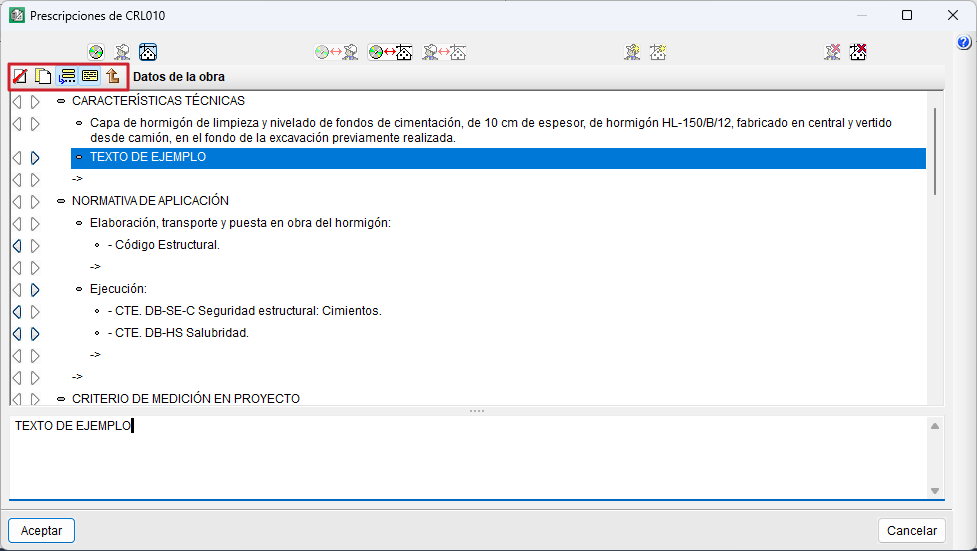Screen dimensions: 977x551
Task: Select the highlighted TEXTO DE EJEMPLO row
Action: [x=498, y=158]
